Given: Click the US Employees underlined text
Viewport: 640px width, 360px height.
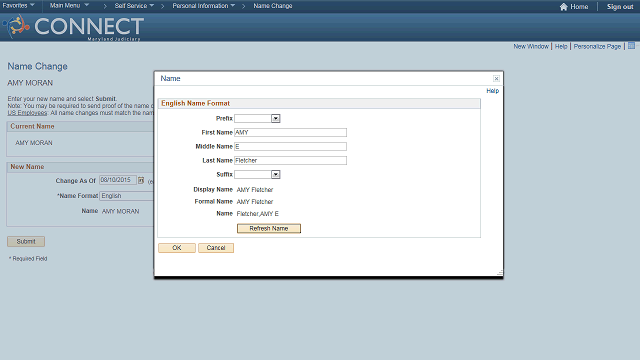Looking at the screenshot, I should coord(27,113).
